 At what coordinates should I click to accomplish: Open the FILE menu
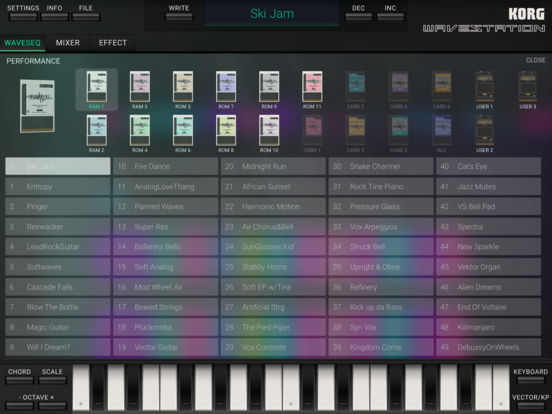(86, 16)
